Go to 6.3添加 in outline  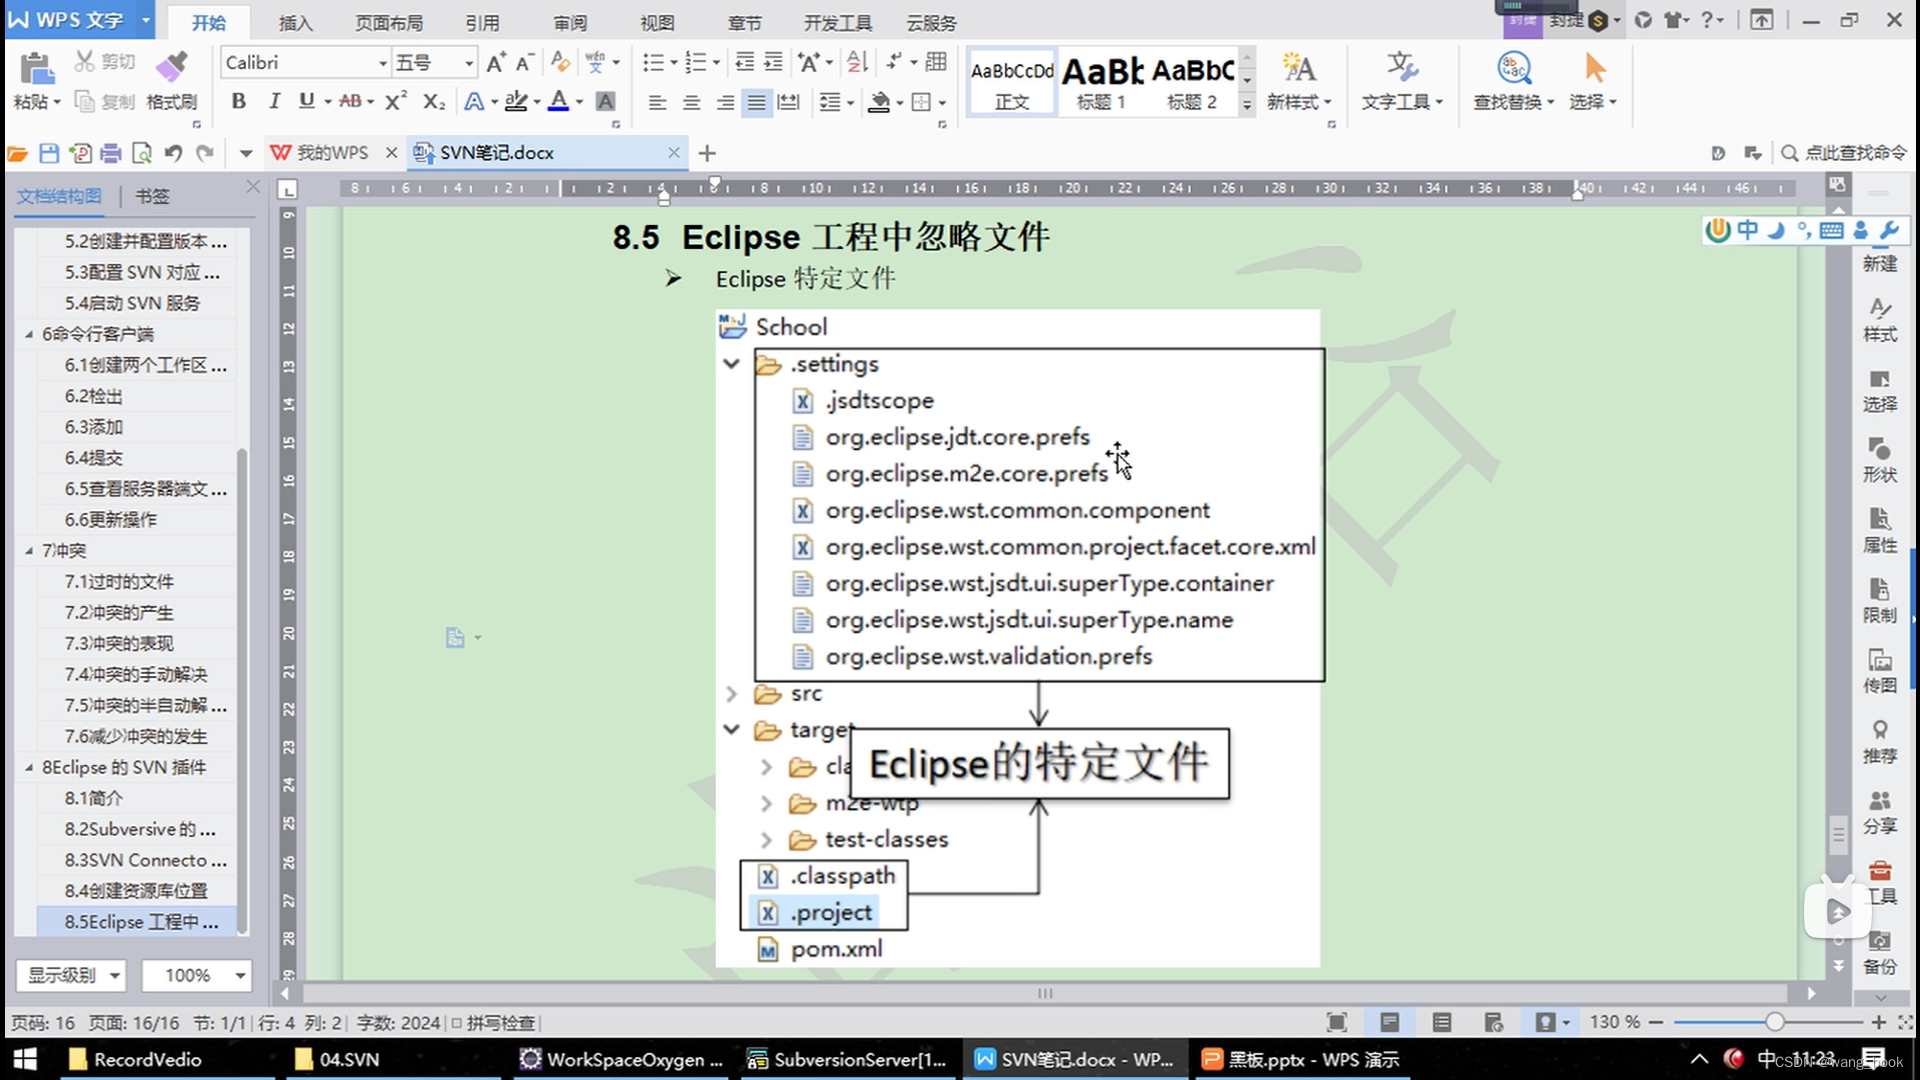click(x=94, y=427)
